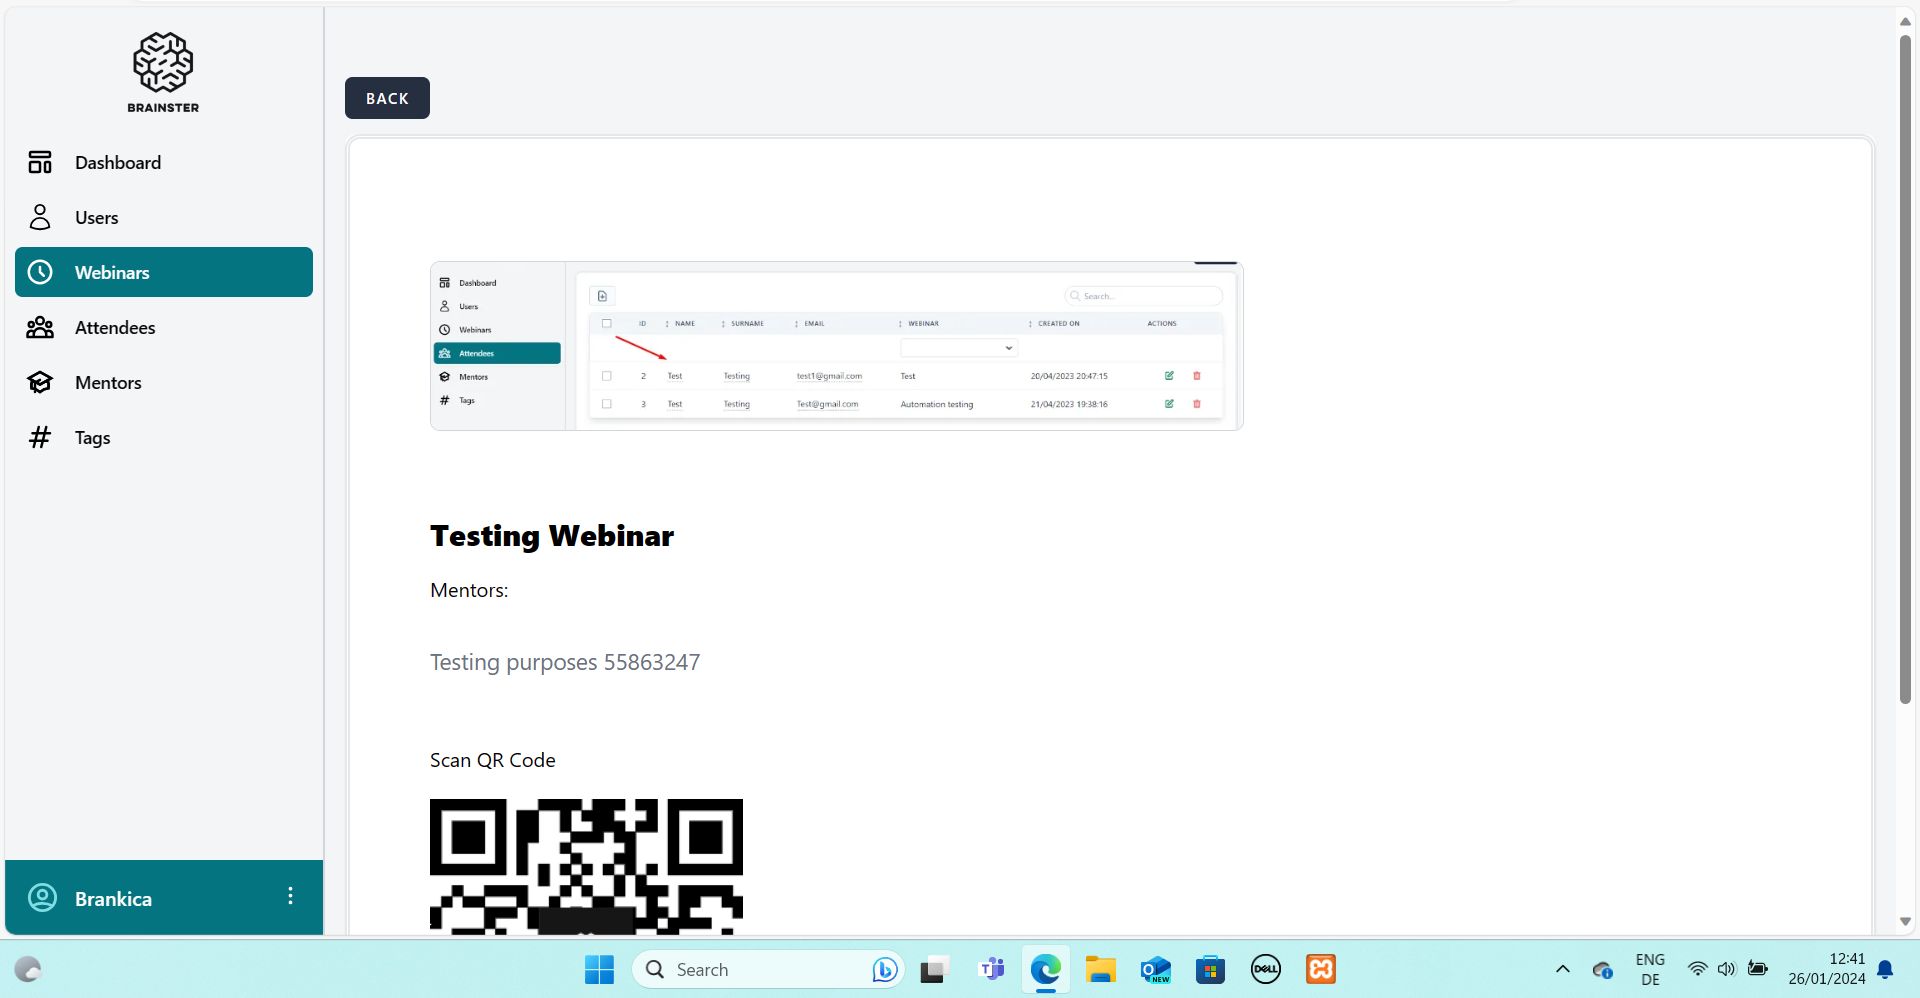Viewport: 1920px width, 998px height.
Task: Click the webinar QR code image
Action: pyautogui.click(x=586, y=866)
